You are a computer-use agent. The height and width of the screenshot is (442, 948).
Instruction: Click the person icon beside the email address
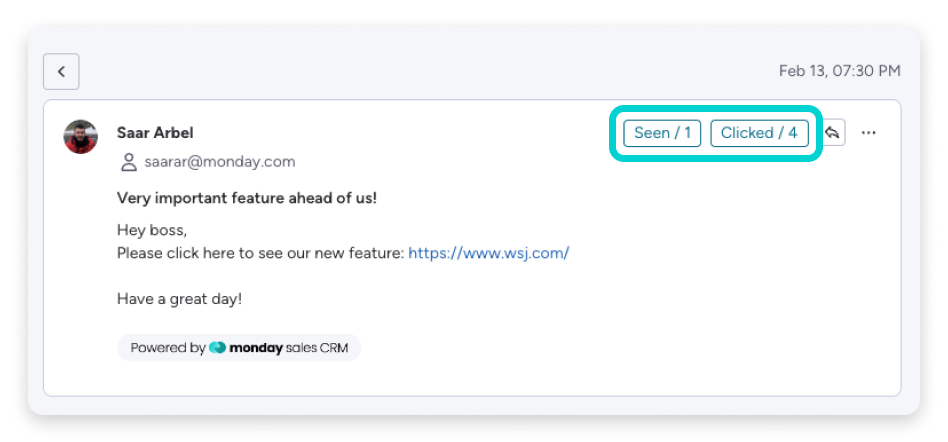128,162
